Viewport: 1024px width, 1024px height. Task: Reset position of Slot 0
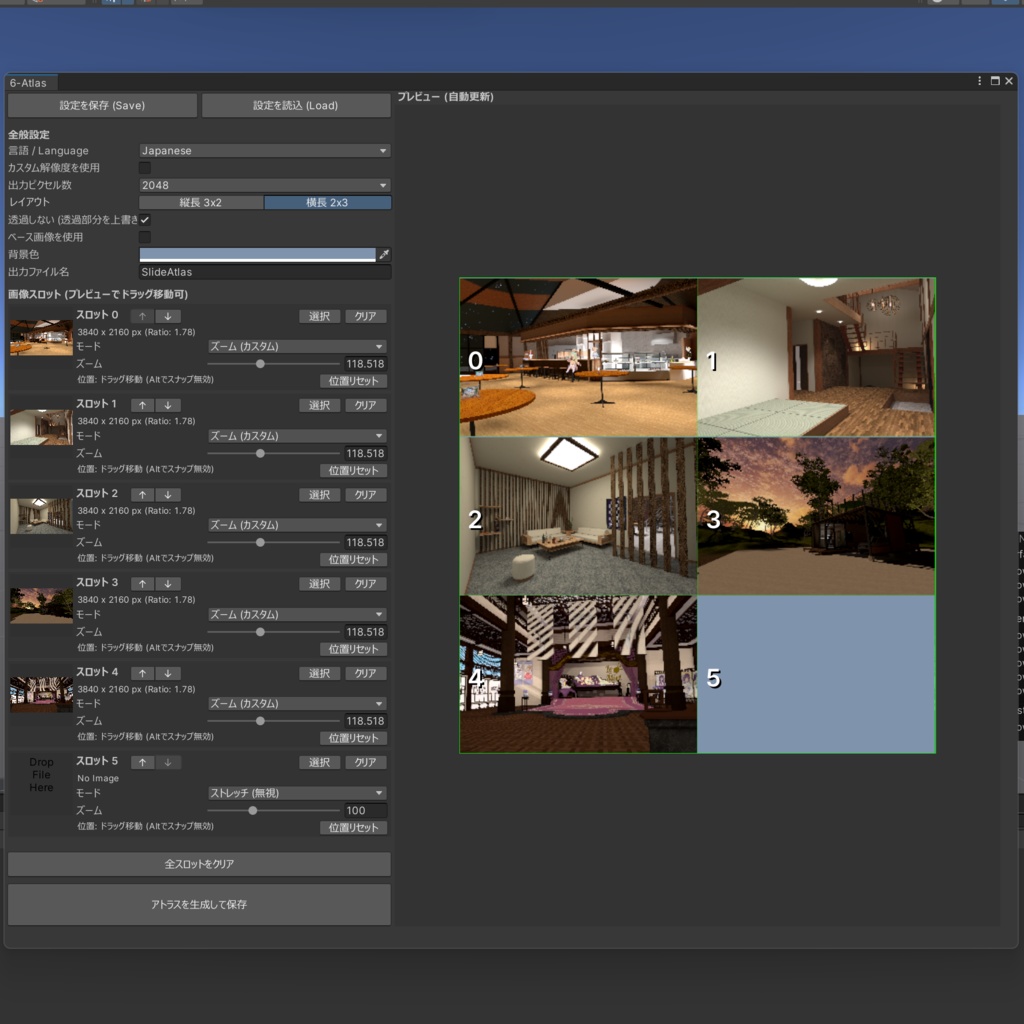353,381
